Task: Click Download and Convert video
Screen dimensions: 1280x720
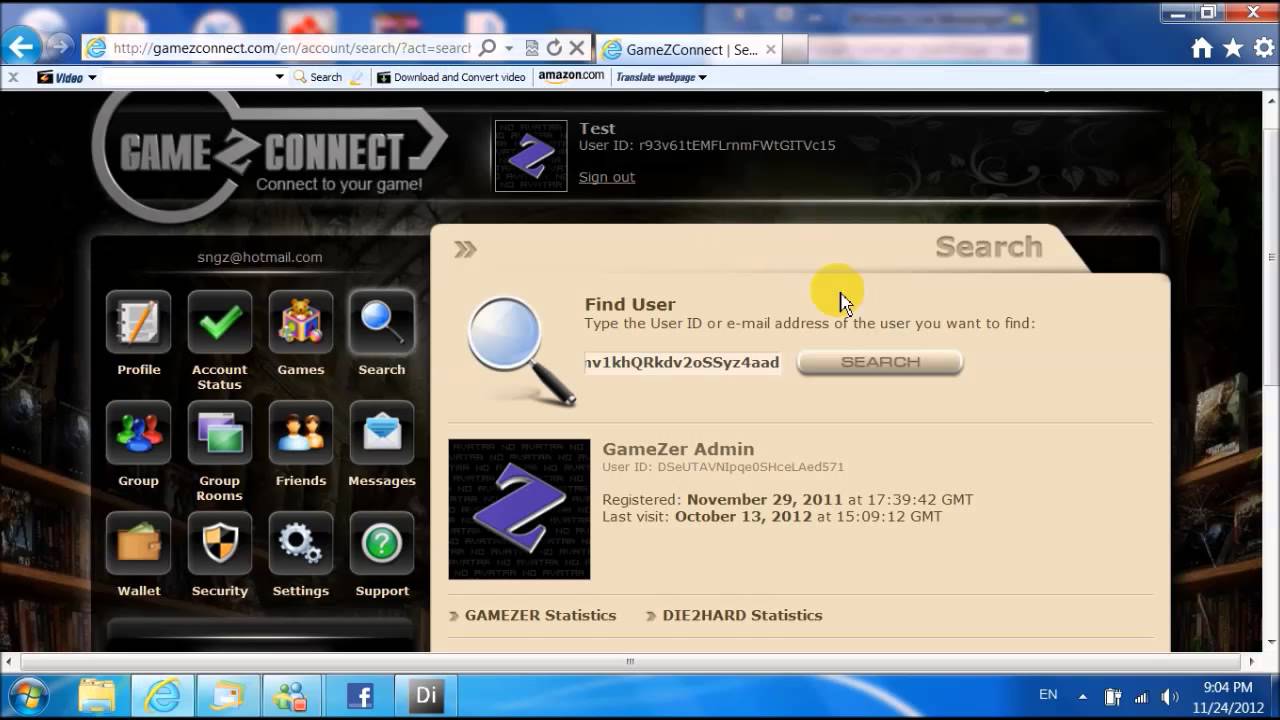Action: click(x=451, y=77)
